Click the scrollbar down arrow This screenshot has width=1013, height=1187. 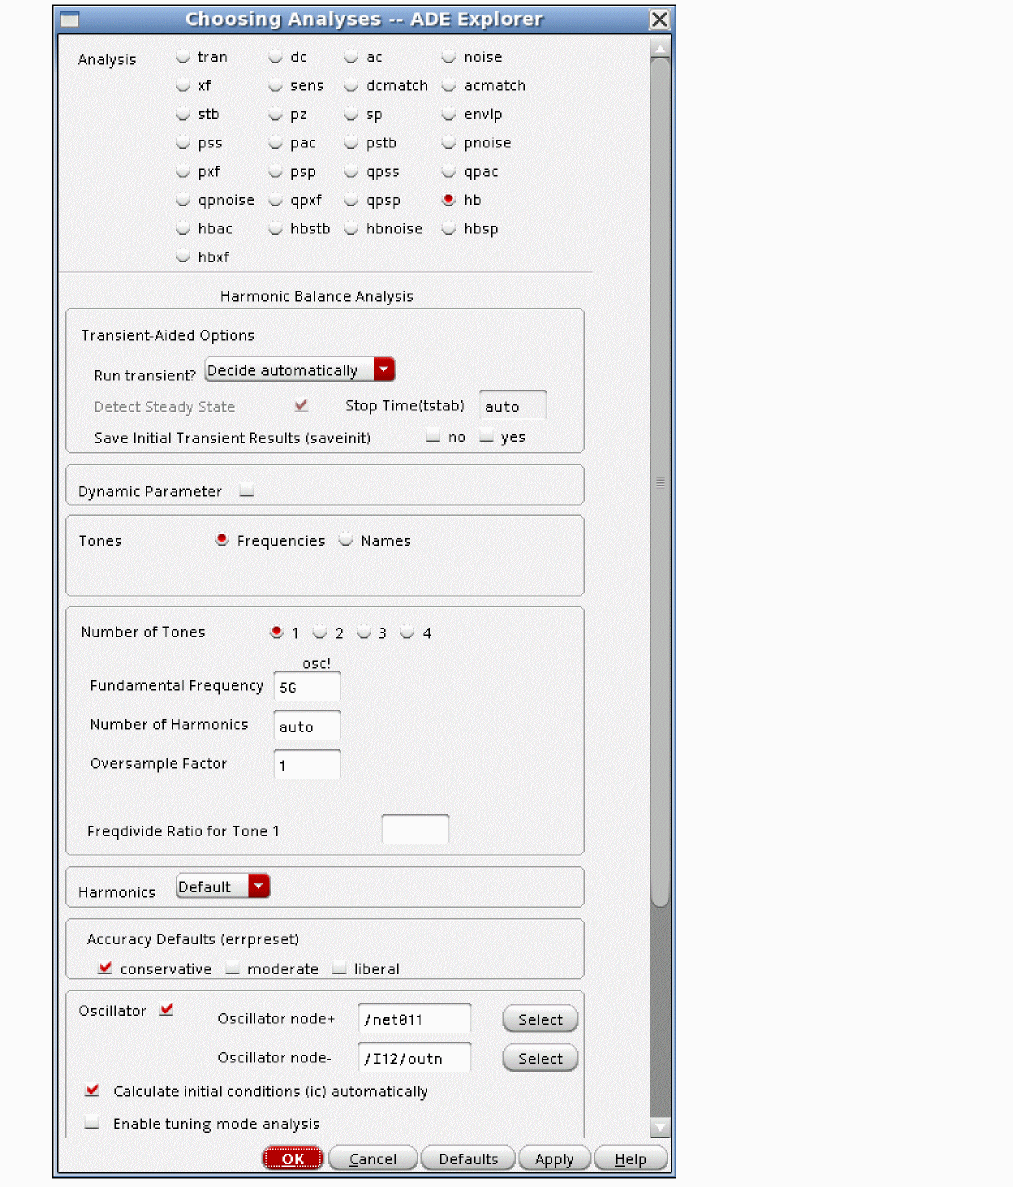click(x=659, y=1127)
